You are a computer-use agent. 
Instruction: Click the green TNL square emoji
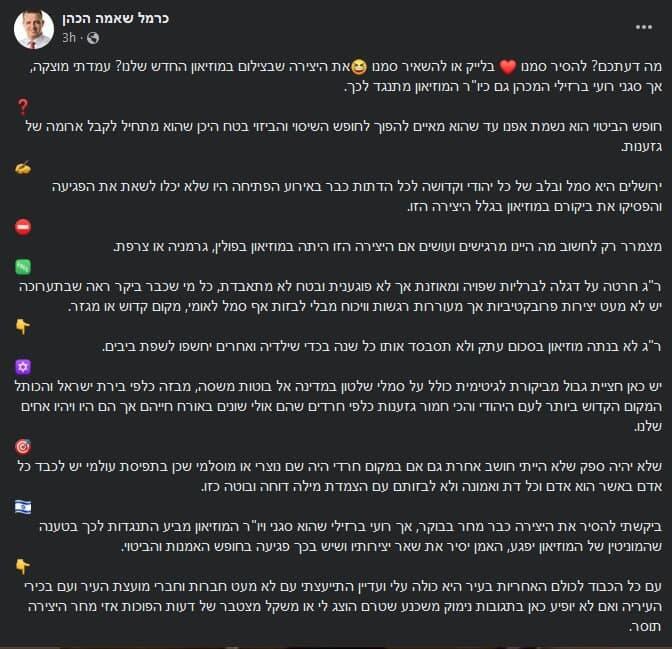tap(23, 267)
